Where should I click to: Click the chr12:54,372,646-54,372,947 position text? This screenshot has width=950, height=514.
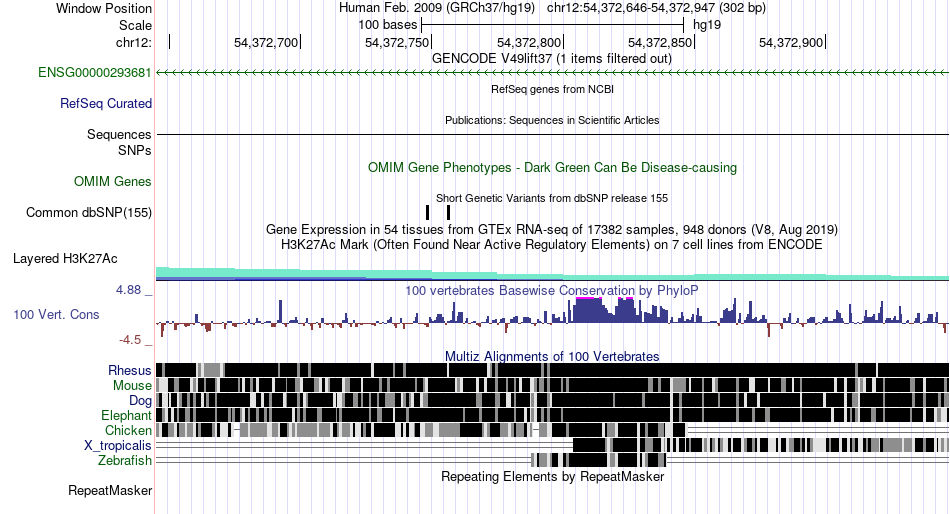(656, 8)
